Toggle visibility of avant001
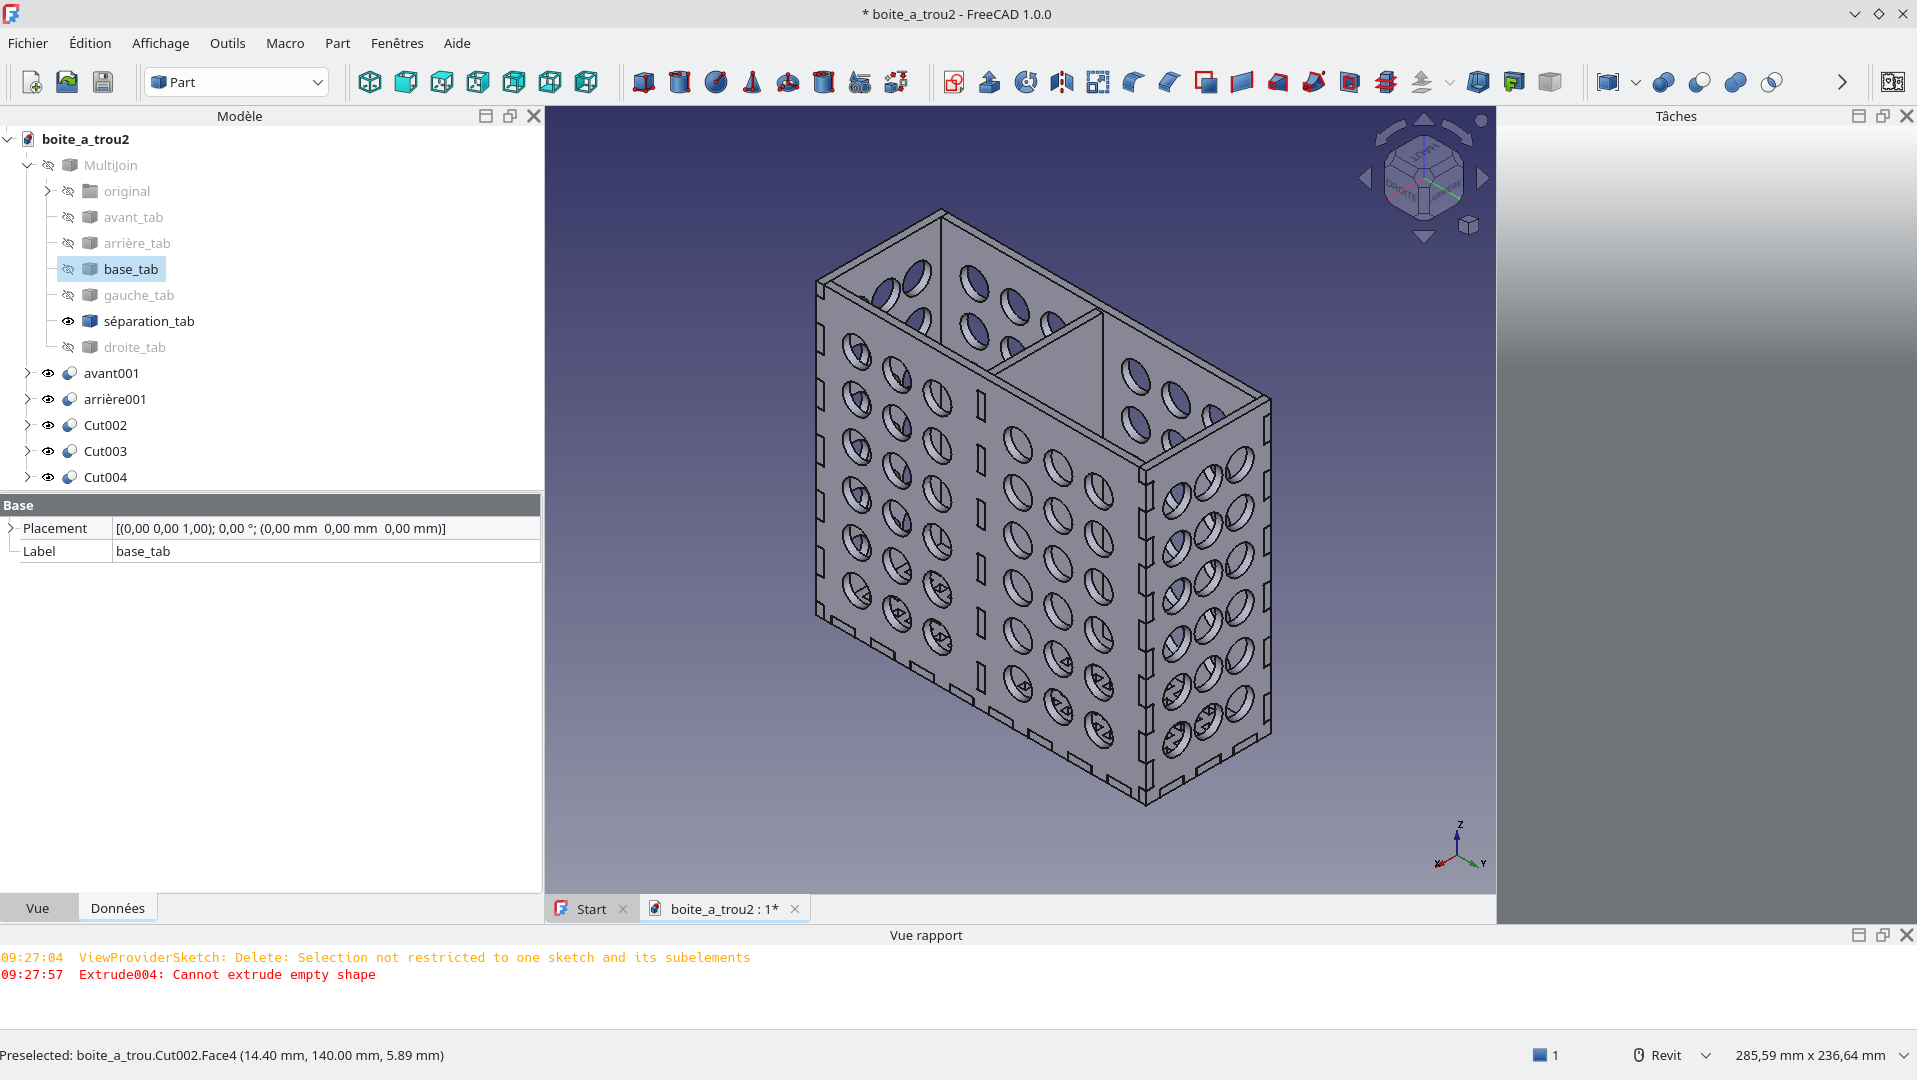This screenshot has height=1080, width=1917. pos(48,373)
